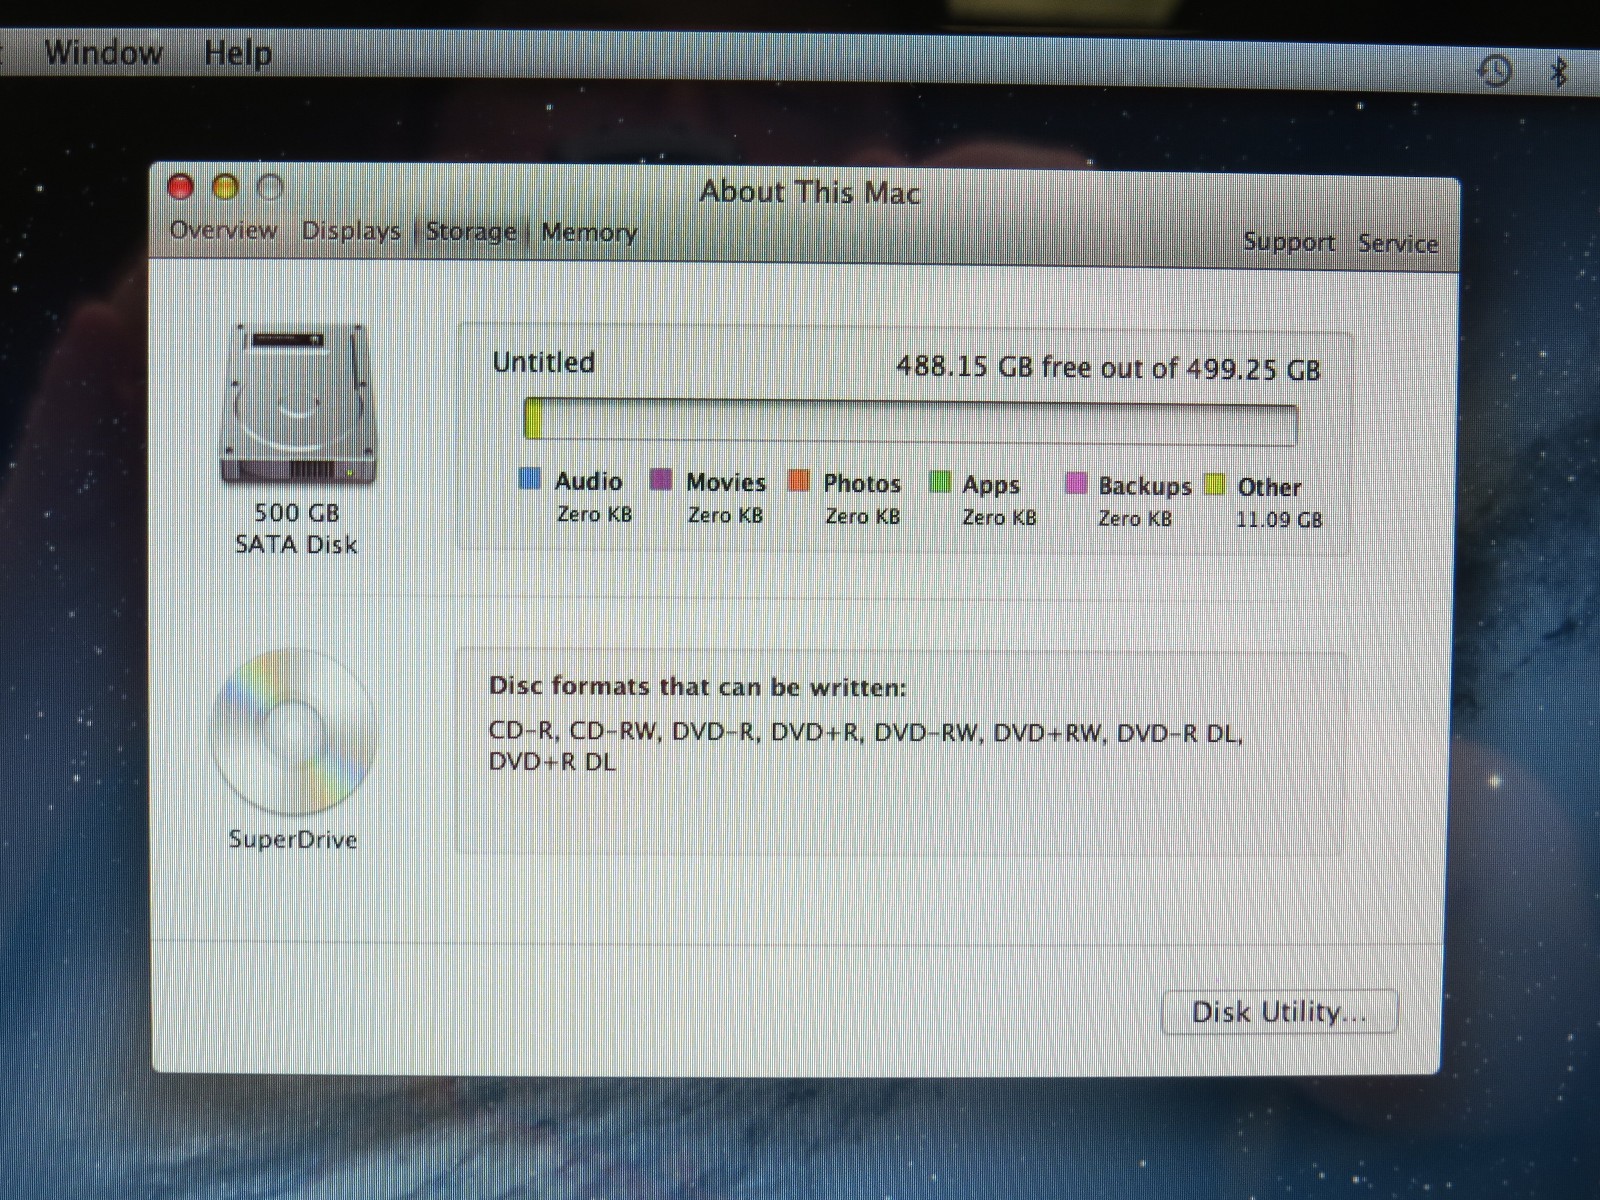
Task: Open the Bluetooth menu bar icon
Action: [1558, 71]
